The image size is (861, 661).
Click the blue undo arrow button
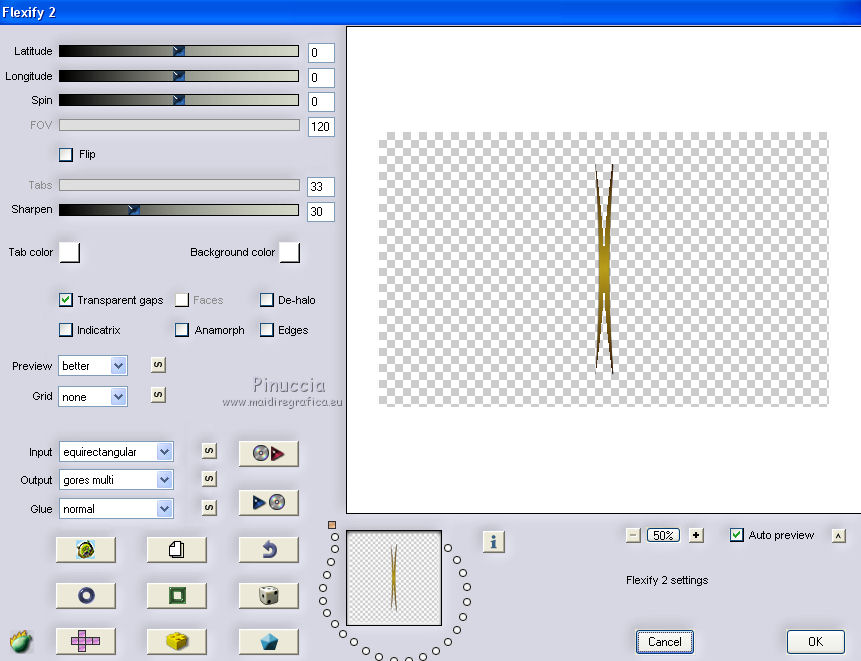coord(269,550)
